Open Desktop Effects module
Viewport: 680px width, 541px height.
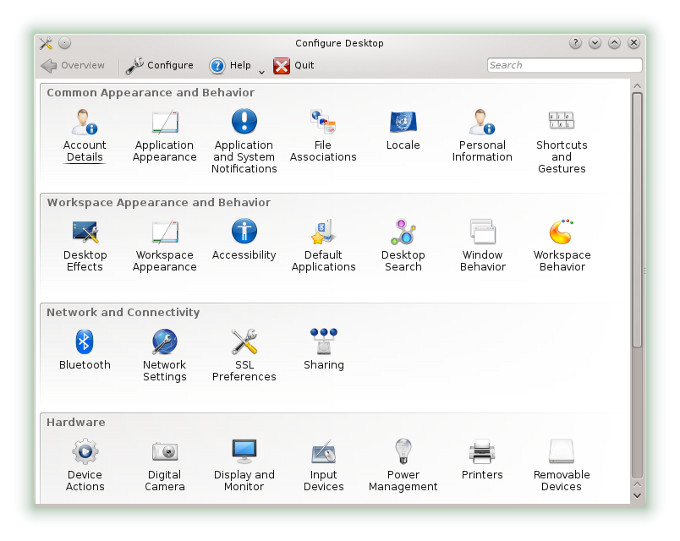(x=85, y=246)
